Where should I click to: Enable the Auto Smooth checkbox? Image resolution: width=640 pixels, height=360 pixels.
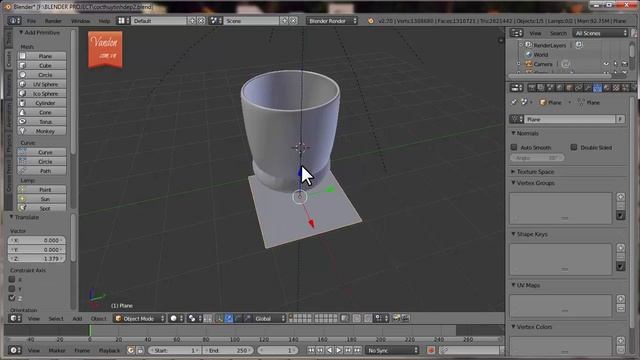click(x=514, y=147)
